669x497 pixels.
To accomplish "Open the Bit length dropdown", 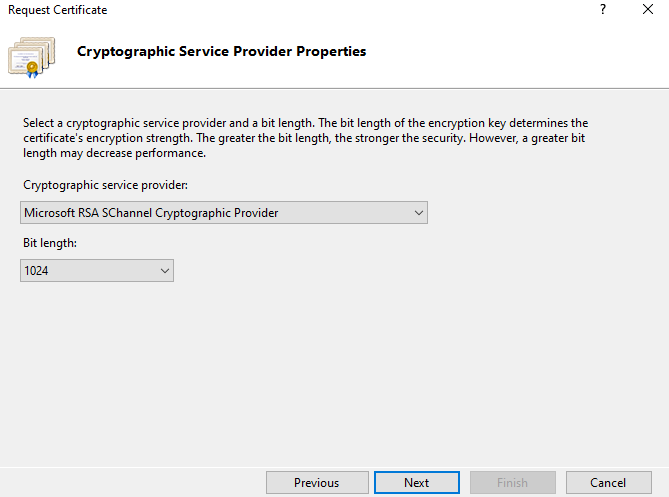I will pos(96,270).
